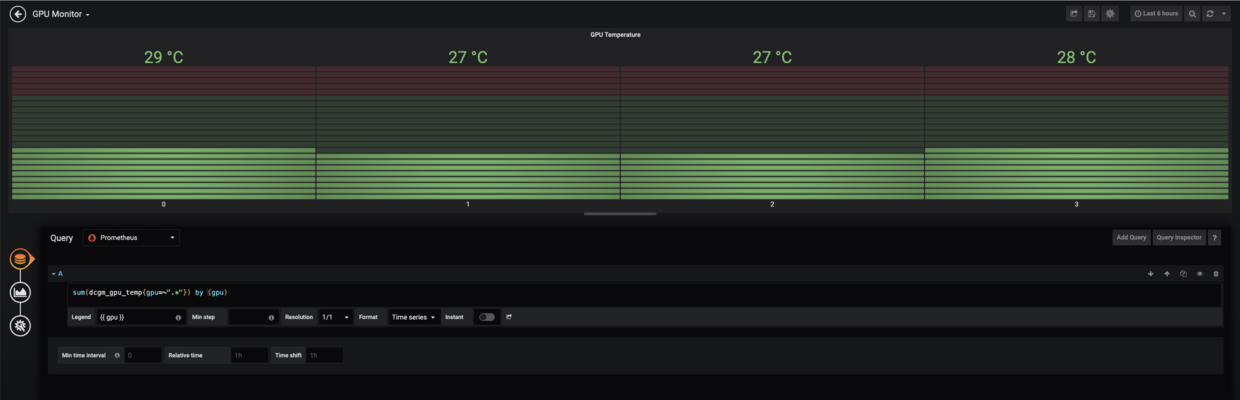The image size is (1240, 400).
Task: Zoom out the time range
Action: click(x=1192, y=14)
